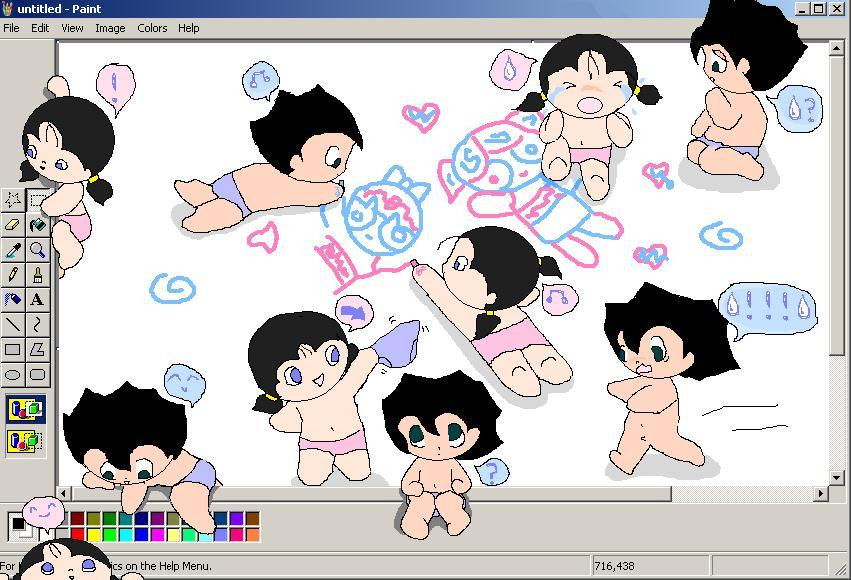Pick the Eraser tool
The width and height of the screenshot is (851, 580).
coord(12,225)
